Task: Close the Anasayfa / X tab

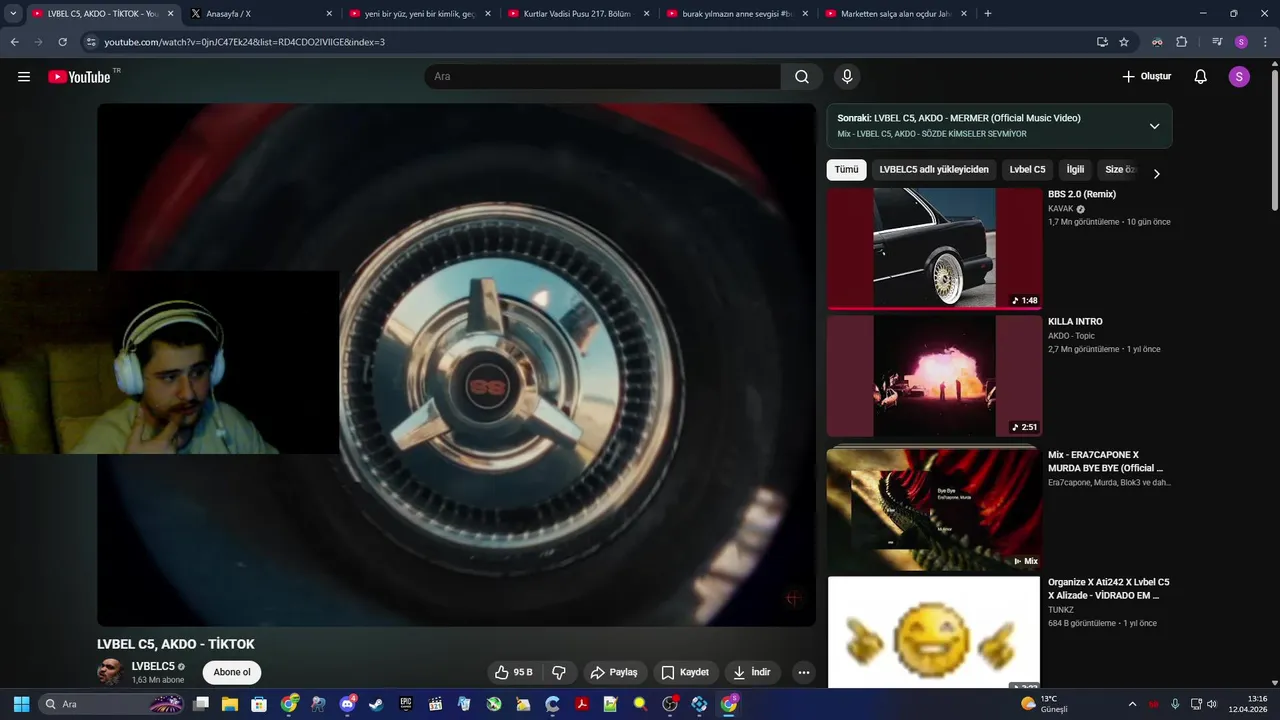Action: [x=329, y=14]
